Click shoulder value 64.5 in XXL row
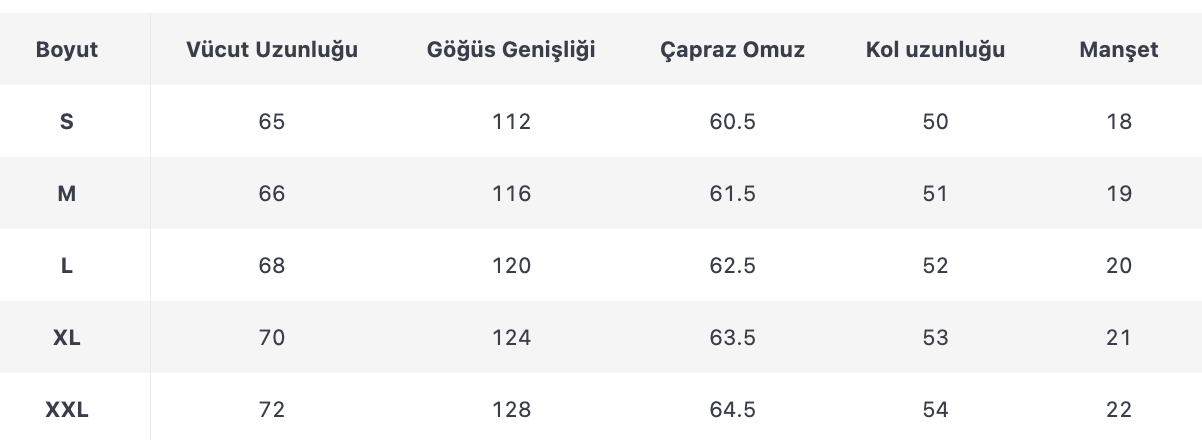The image size is (1202, 440). (733, 410)
